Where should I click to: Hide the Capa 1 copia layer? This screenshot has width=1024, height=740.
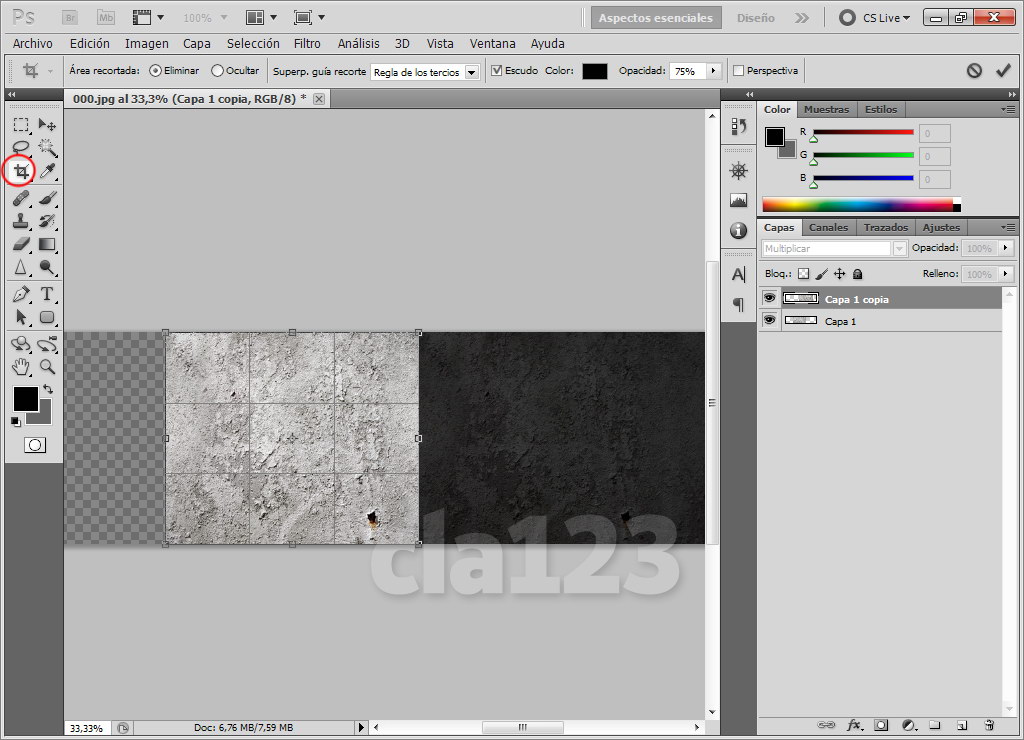point(769,298)
